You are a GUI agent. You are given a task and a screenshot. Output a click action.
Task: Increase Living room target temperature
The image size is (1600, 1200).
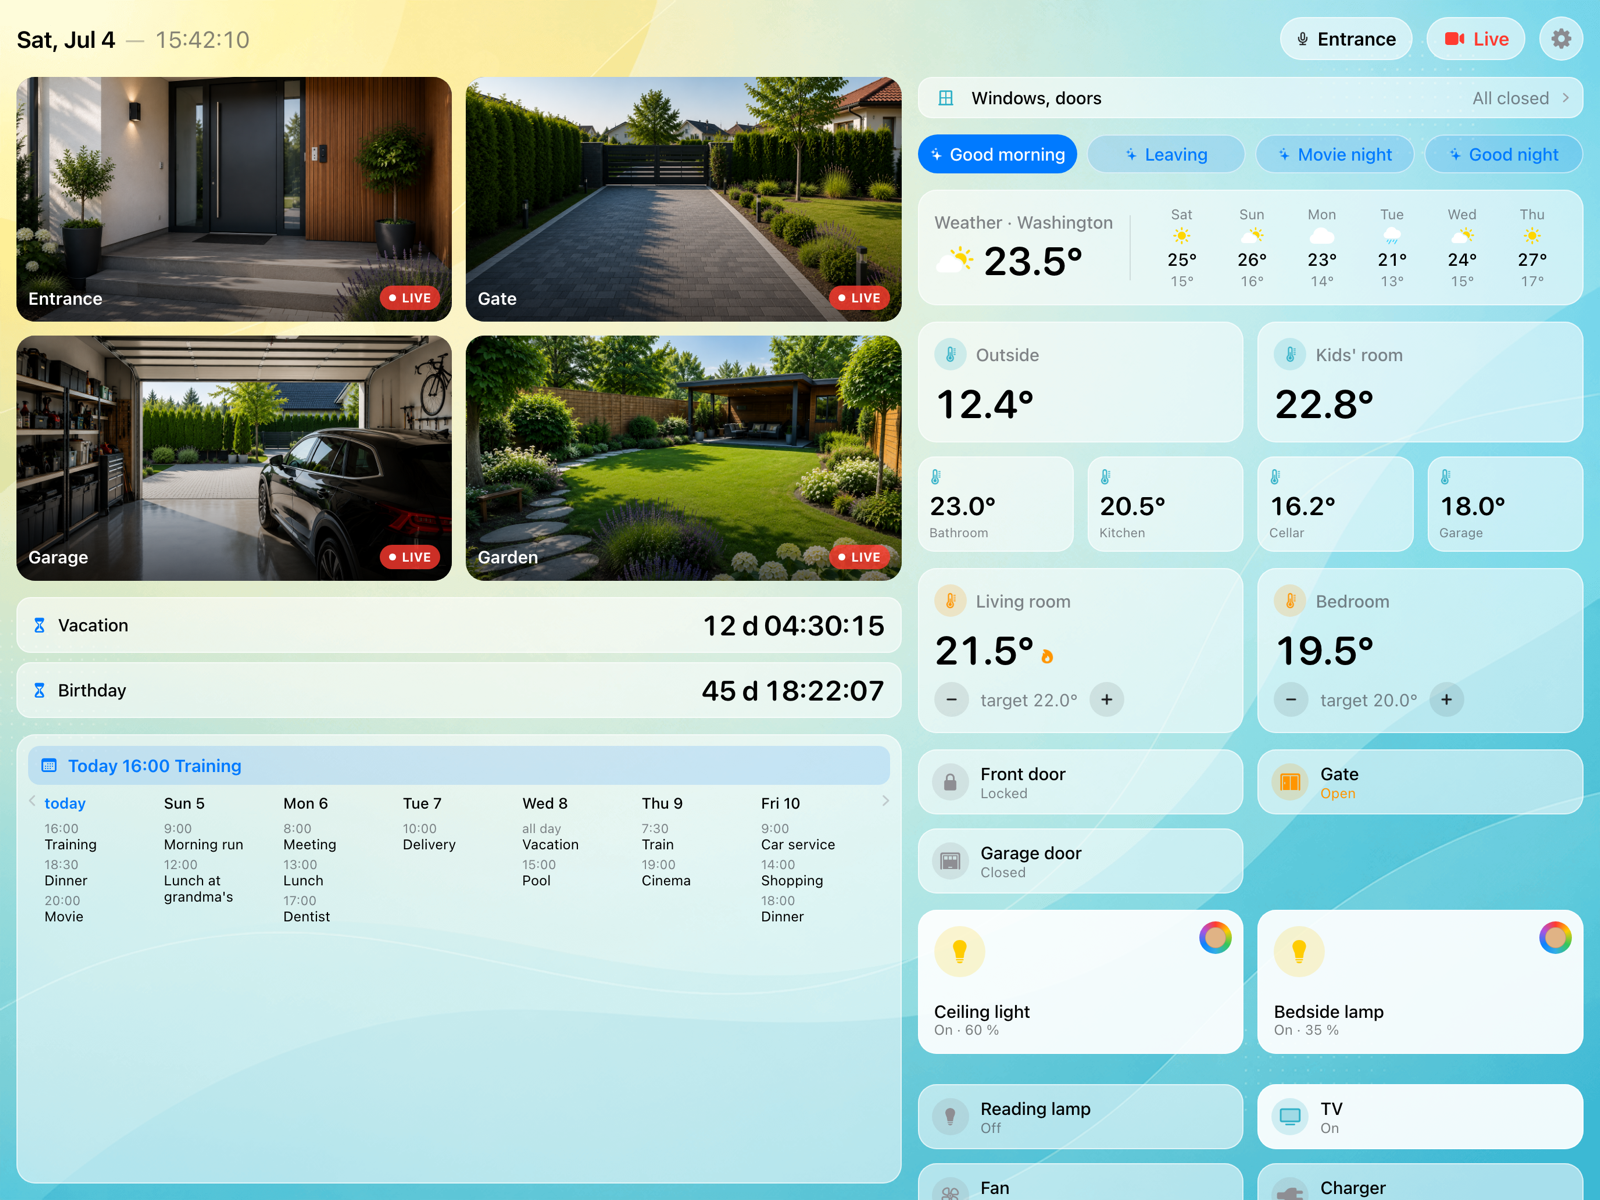tap(1106, 700)
